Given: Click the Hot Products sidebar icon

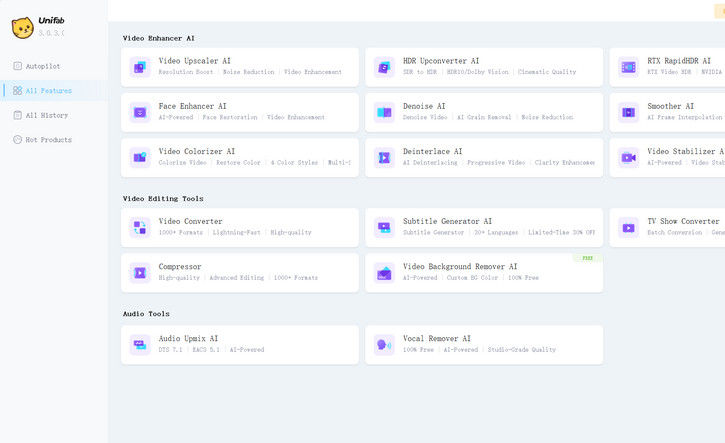Looking at the screenshot, I should [18, 140].
